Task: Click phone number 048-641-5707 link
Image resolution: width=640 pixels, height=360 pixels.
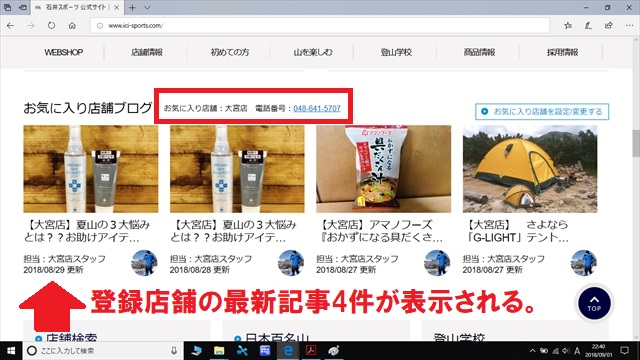Action: point(317,108)
